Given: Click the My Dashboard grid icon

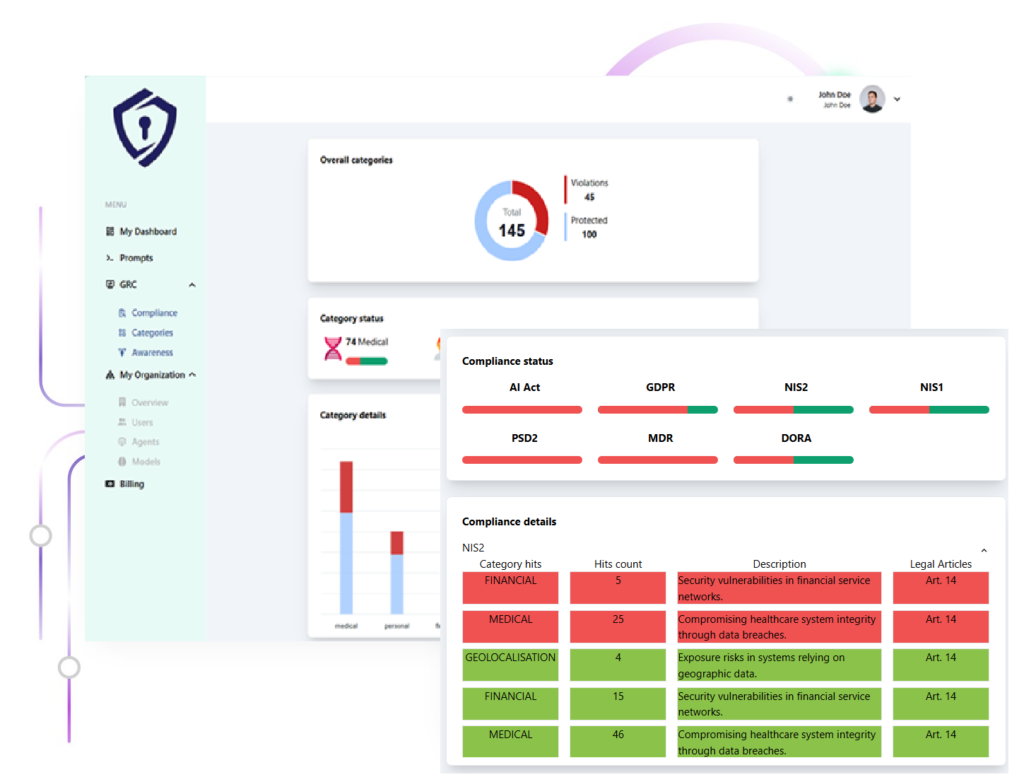Looking at the screenshot, I should click(x=110, y=232).
